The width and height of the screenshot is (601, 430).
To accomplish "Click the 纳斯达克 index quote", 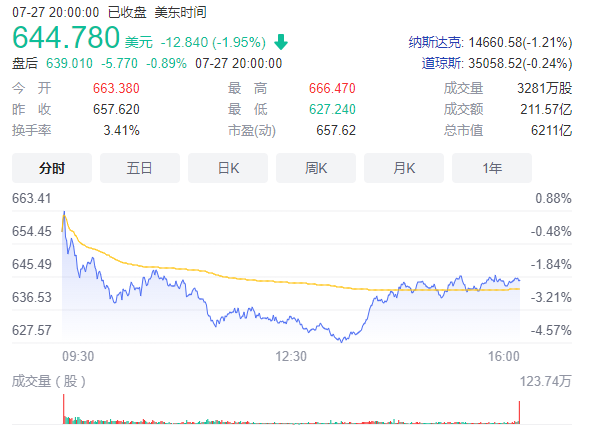I will [490, 43].
